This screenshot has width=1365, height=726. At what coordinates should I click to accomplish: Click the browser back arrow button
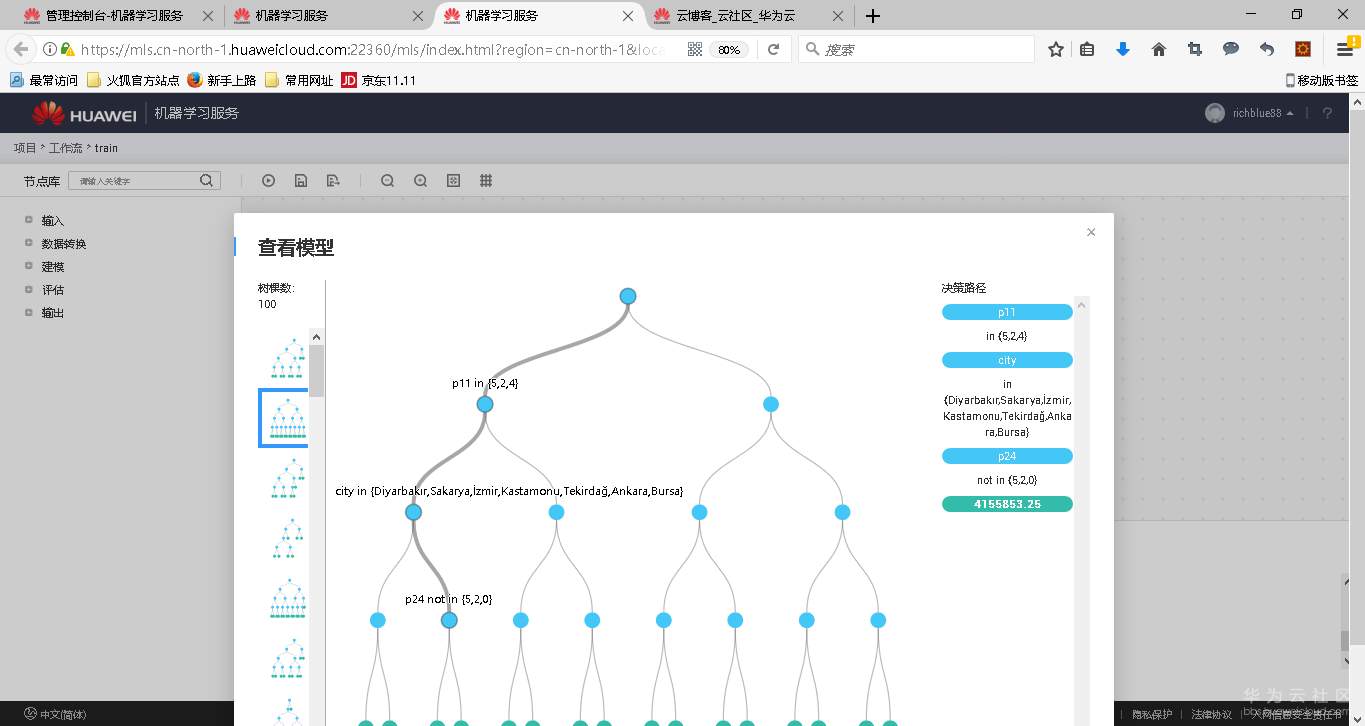21,49
